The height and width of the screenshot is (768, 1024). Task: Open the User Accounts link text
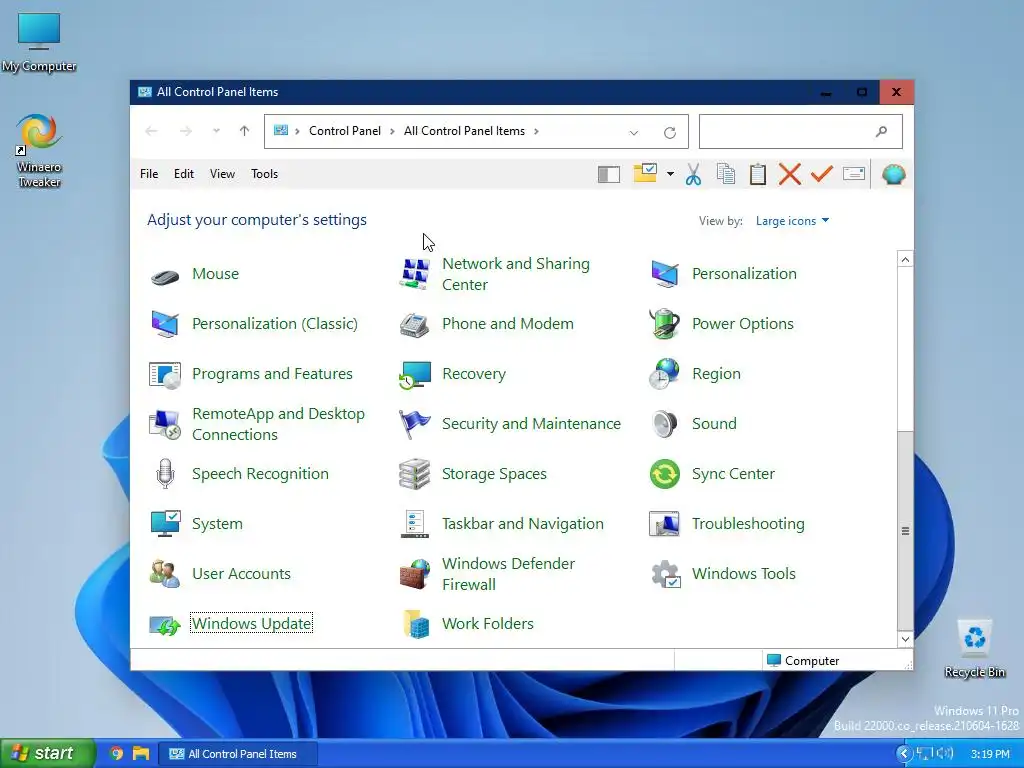pyautogui.click(x=241, y=574)
